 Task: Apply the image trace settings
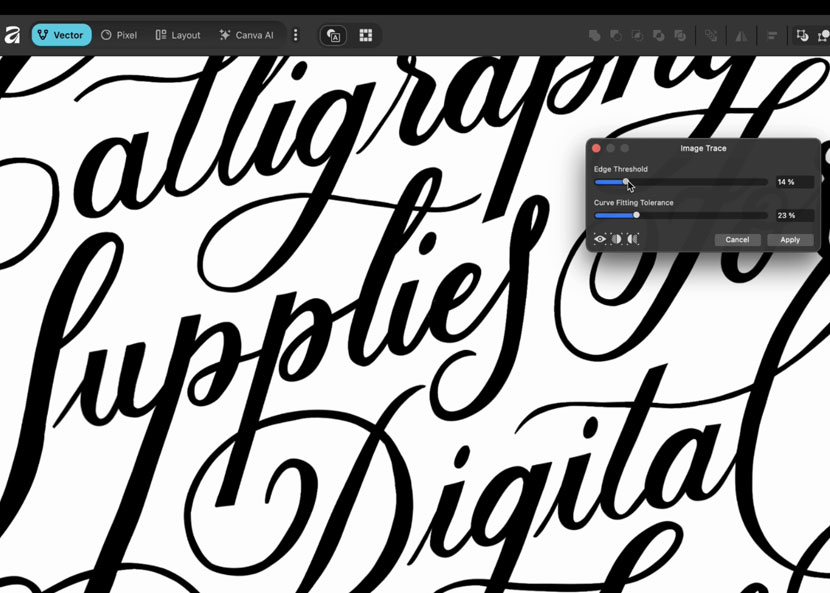click(x=790, y=240)
